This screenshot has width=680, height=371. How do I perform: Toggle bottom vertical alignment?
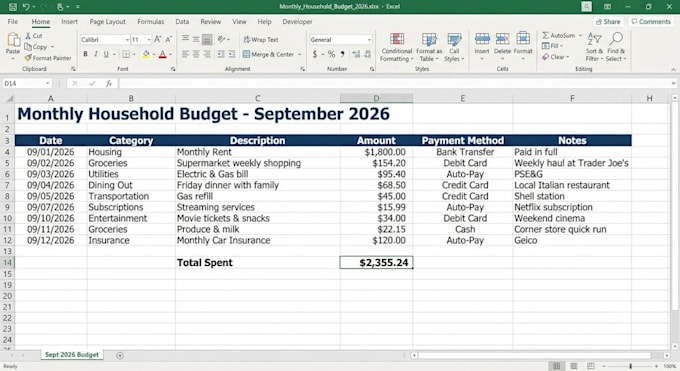pos(207,39)
